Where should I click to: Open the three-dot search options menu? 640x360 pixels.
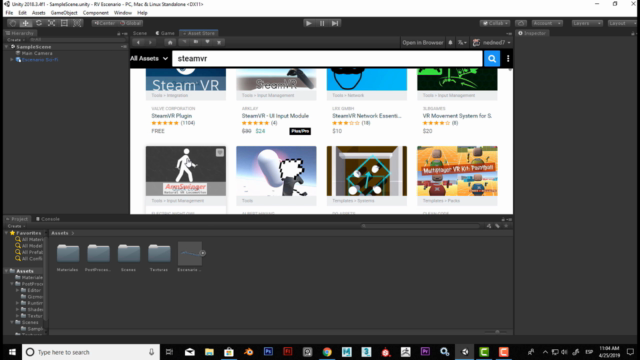[x=508, y=58]
